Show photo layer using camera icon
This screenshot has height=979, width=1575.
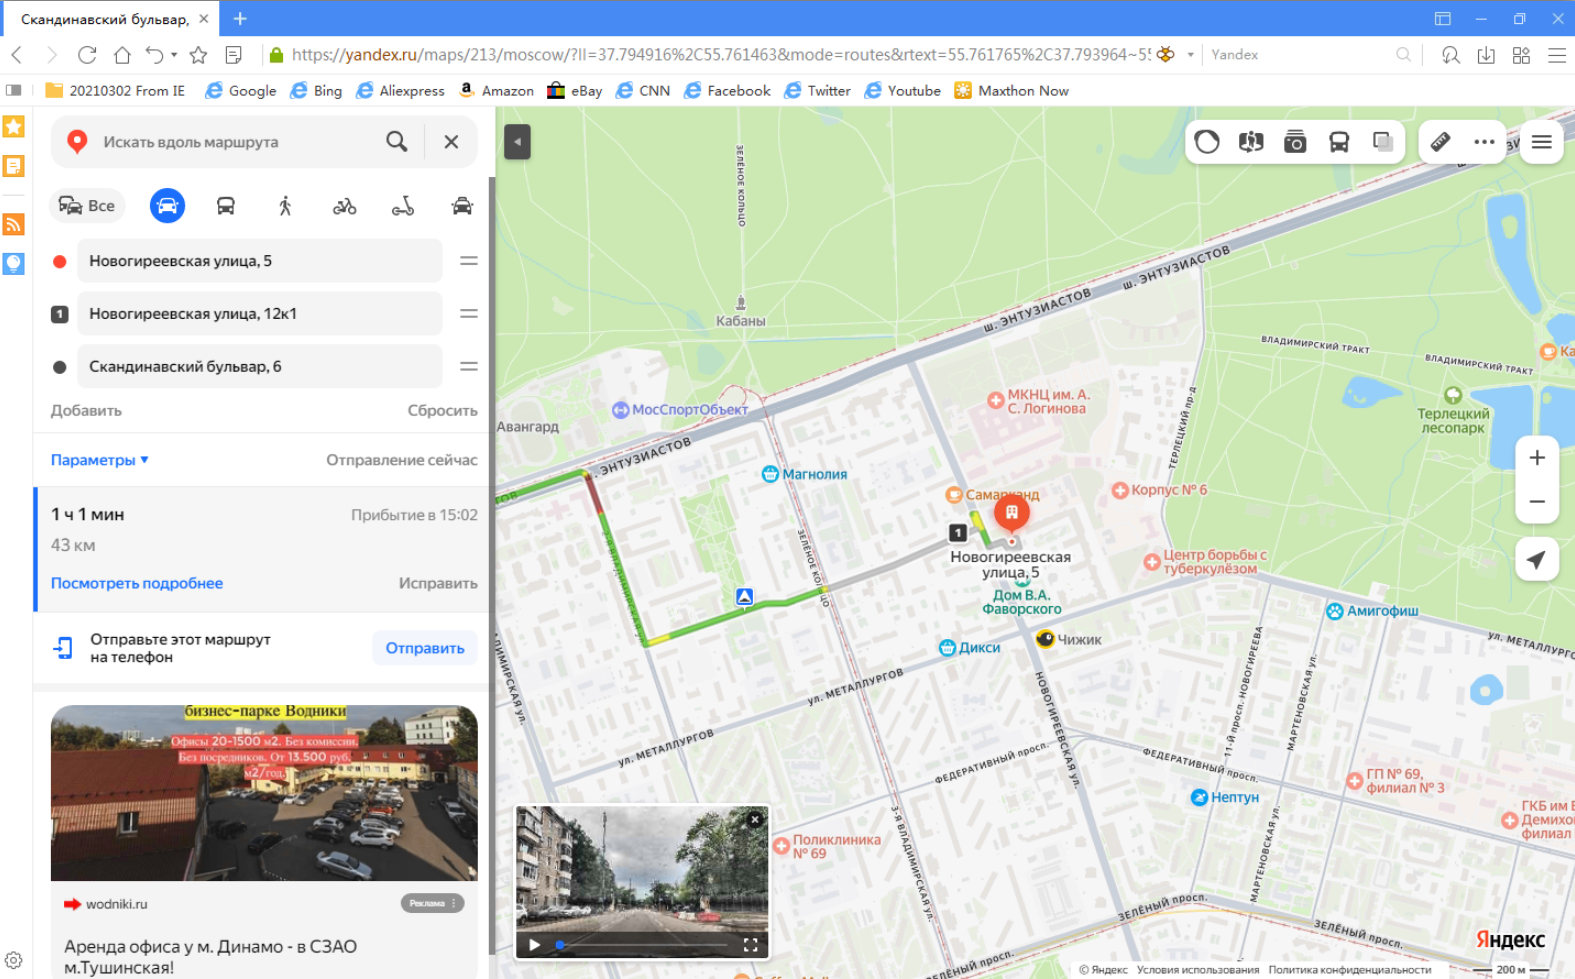1295,142
